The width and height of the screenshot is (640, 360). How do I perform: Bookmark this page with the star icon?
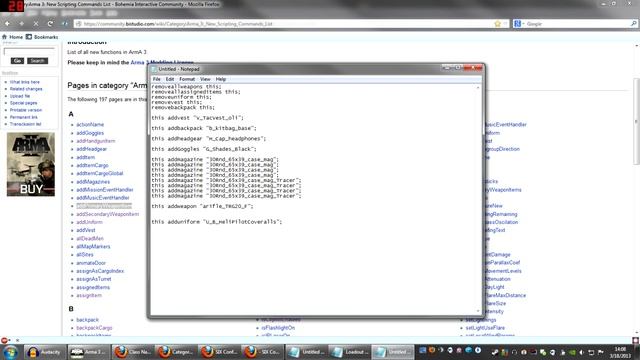tap(497, 24)
